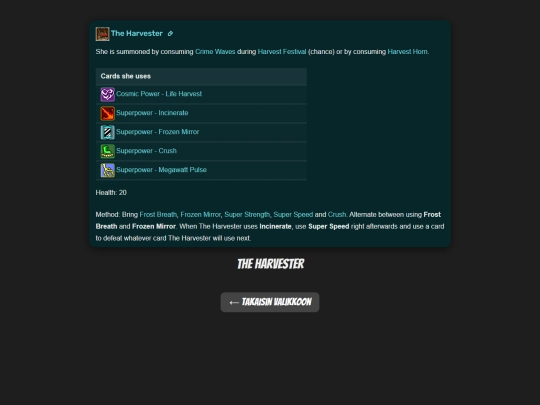Viewport: 540px width, 405px height.
Task: Open the Super Strength link
Action: point(247,215)
